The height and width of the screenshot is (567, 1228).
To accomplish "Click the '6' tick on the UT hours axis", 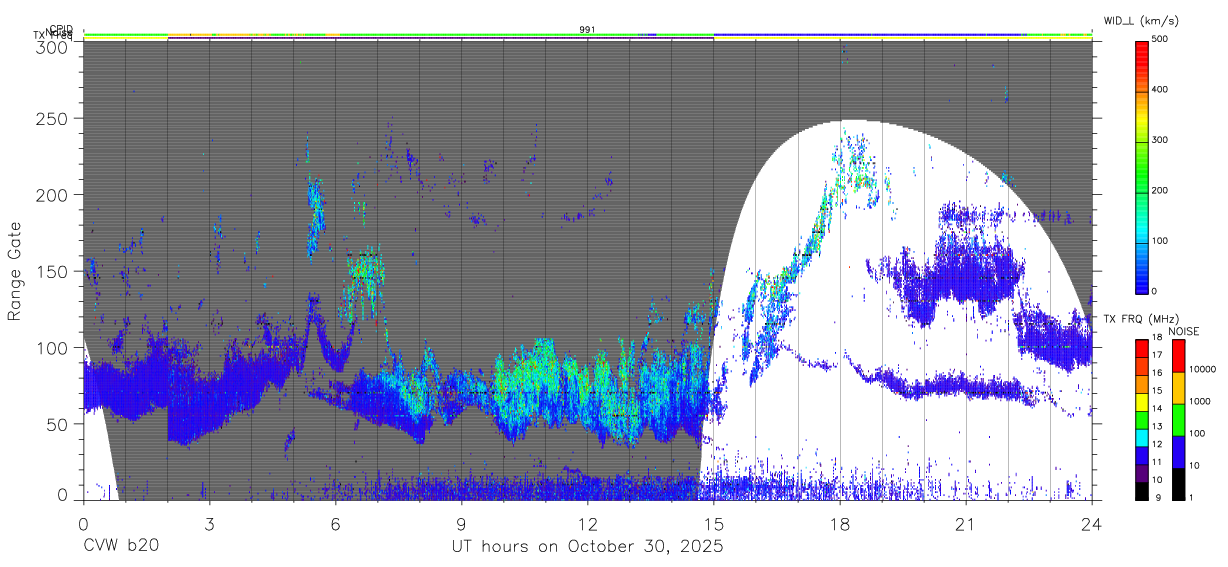I will (336, 523).
